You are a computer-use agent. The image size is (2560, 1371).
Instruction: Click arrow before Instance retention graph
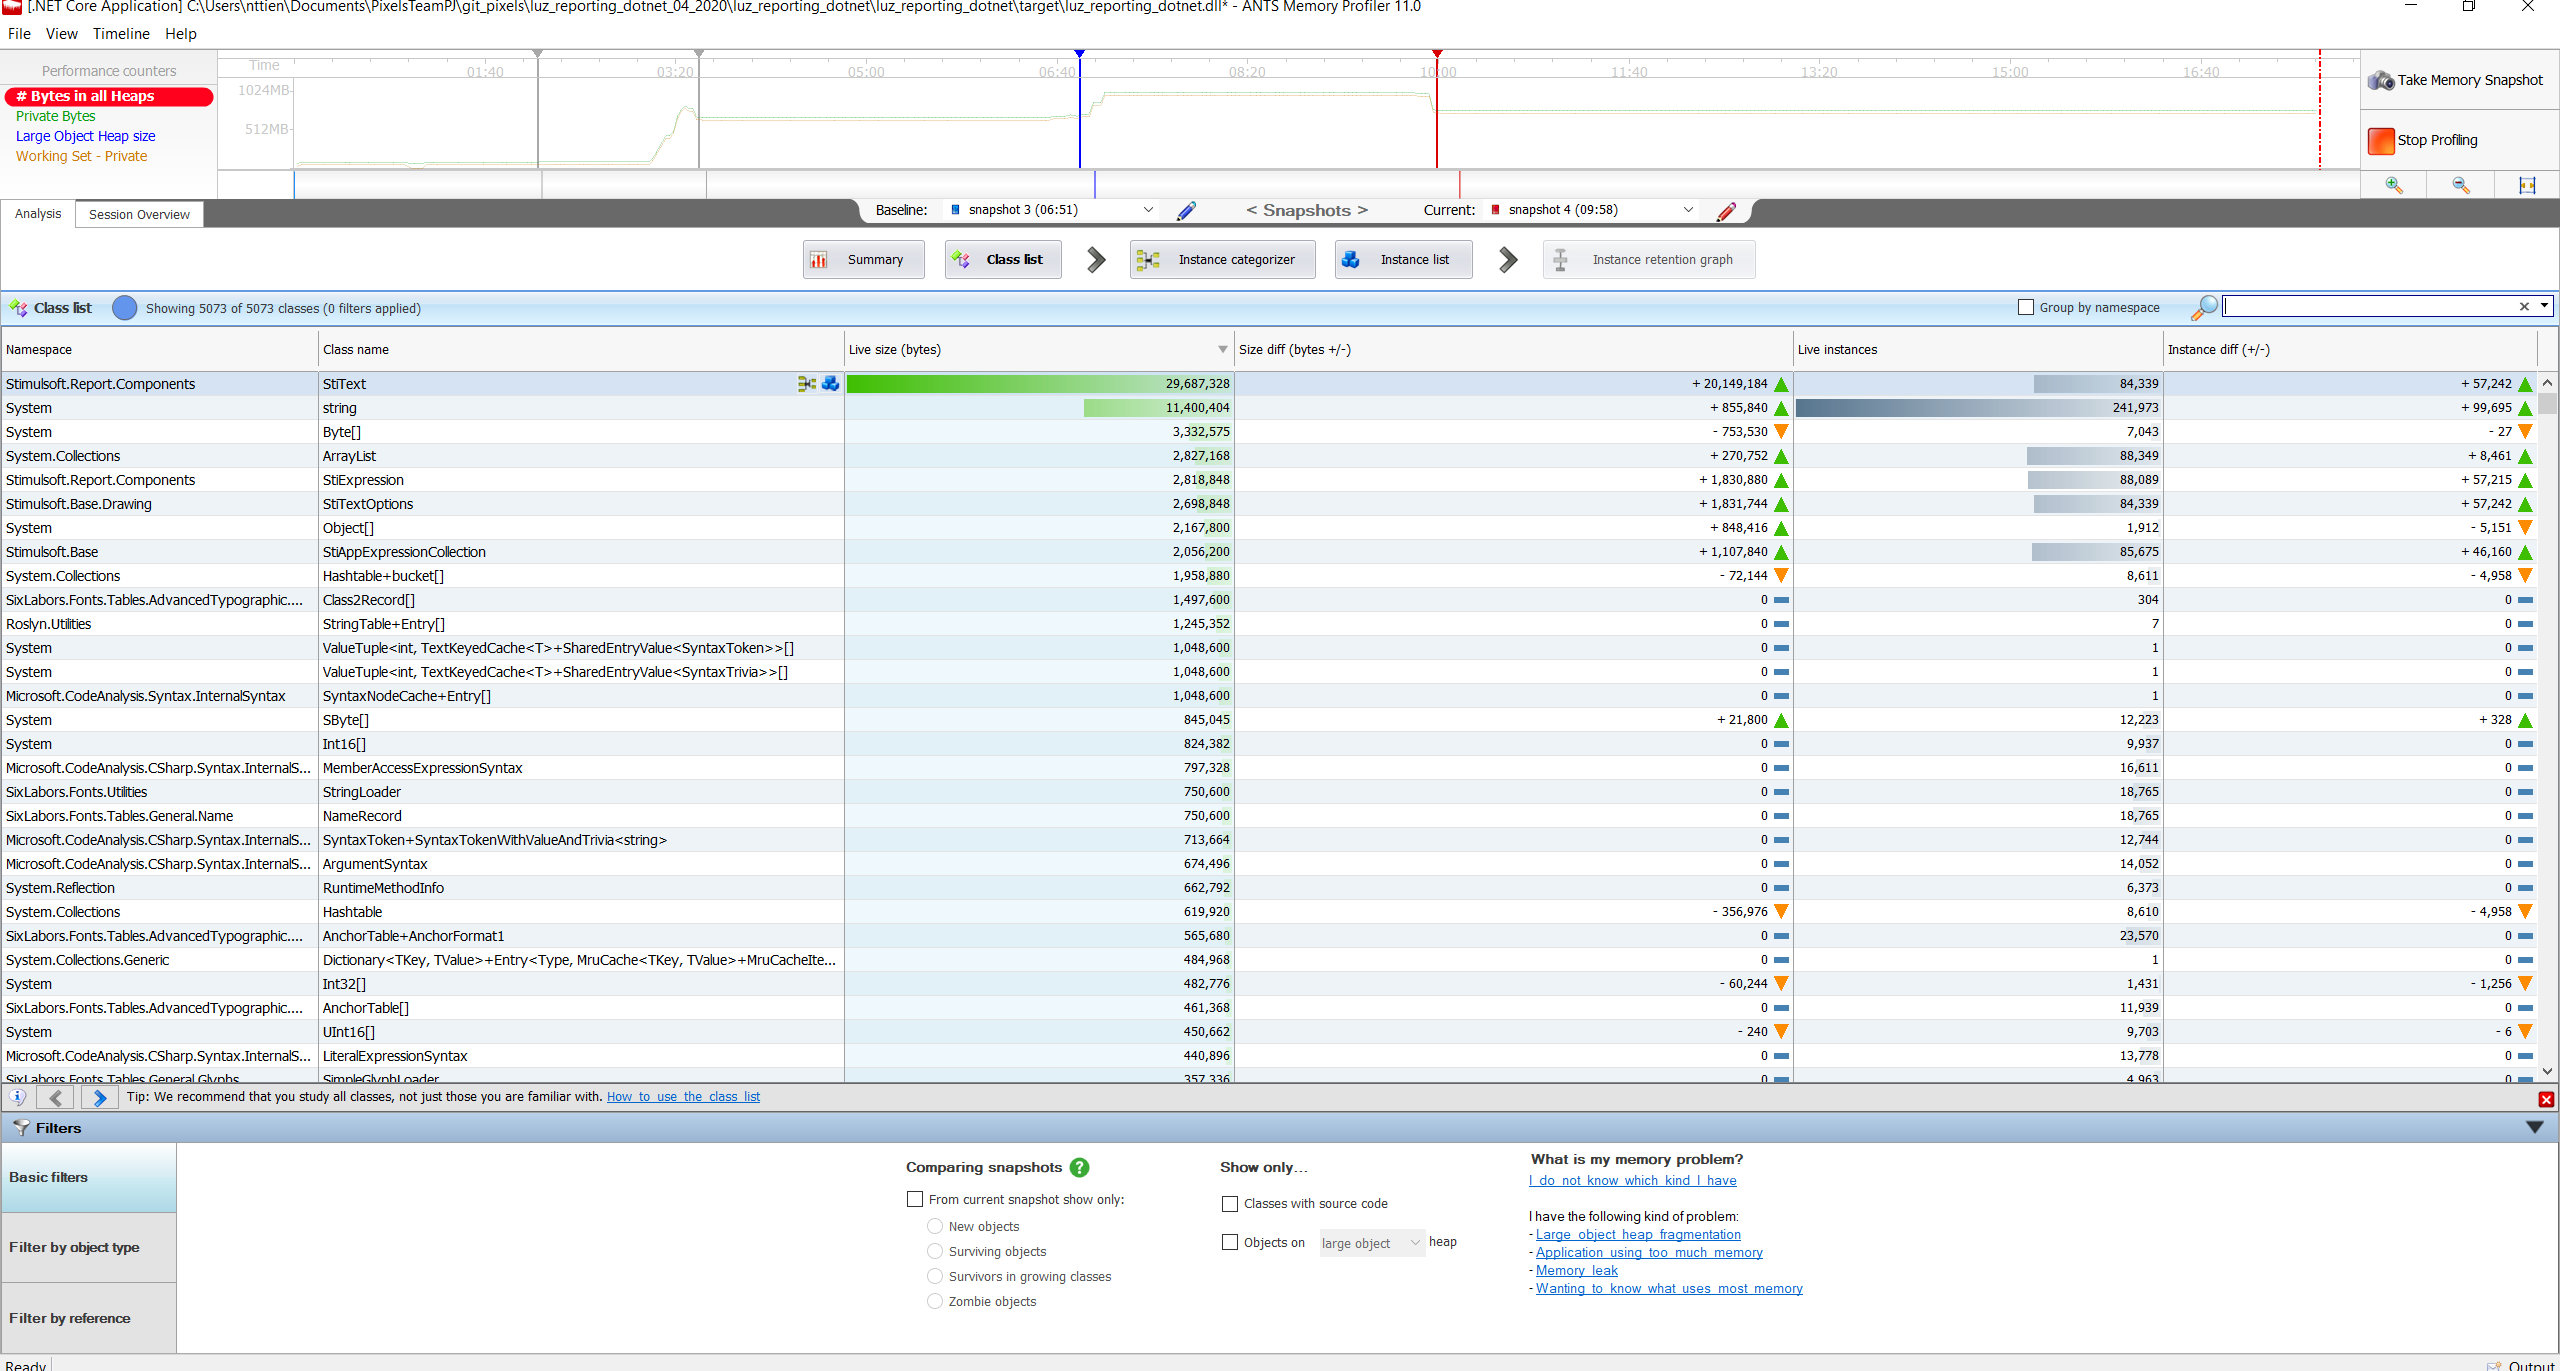[x=1508, y=260]
